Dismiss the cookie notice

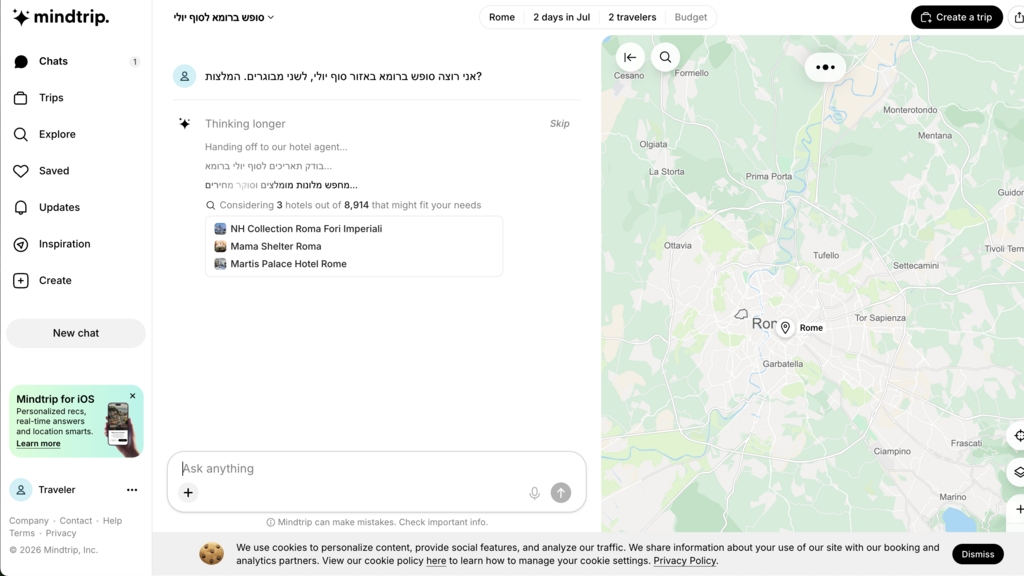point(977,554)
